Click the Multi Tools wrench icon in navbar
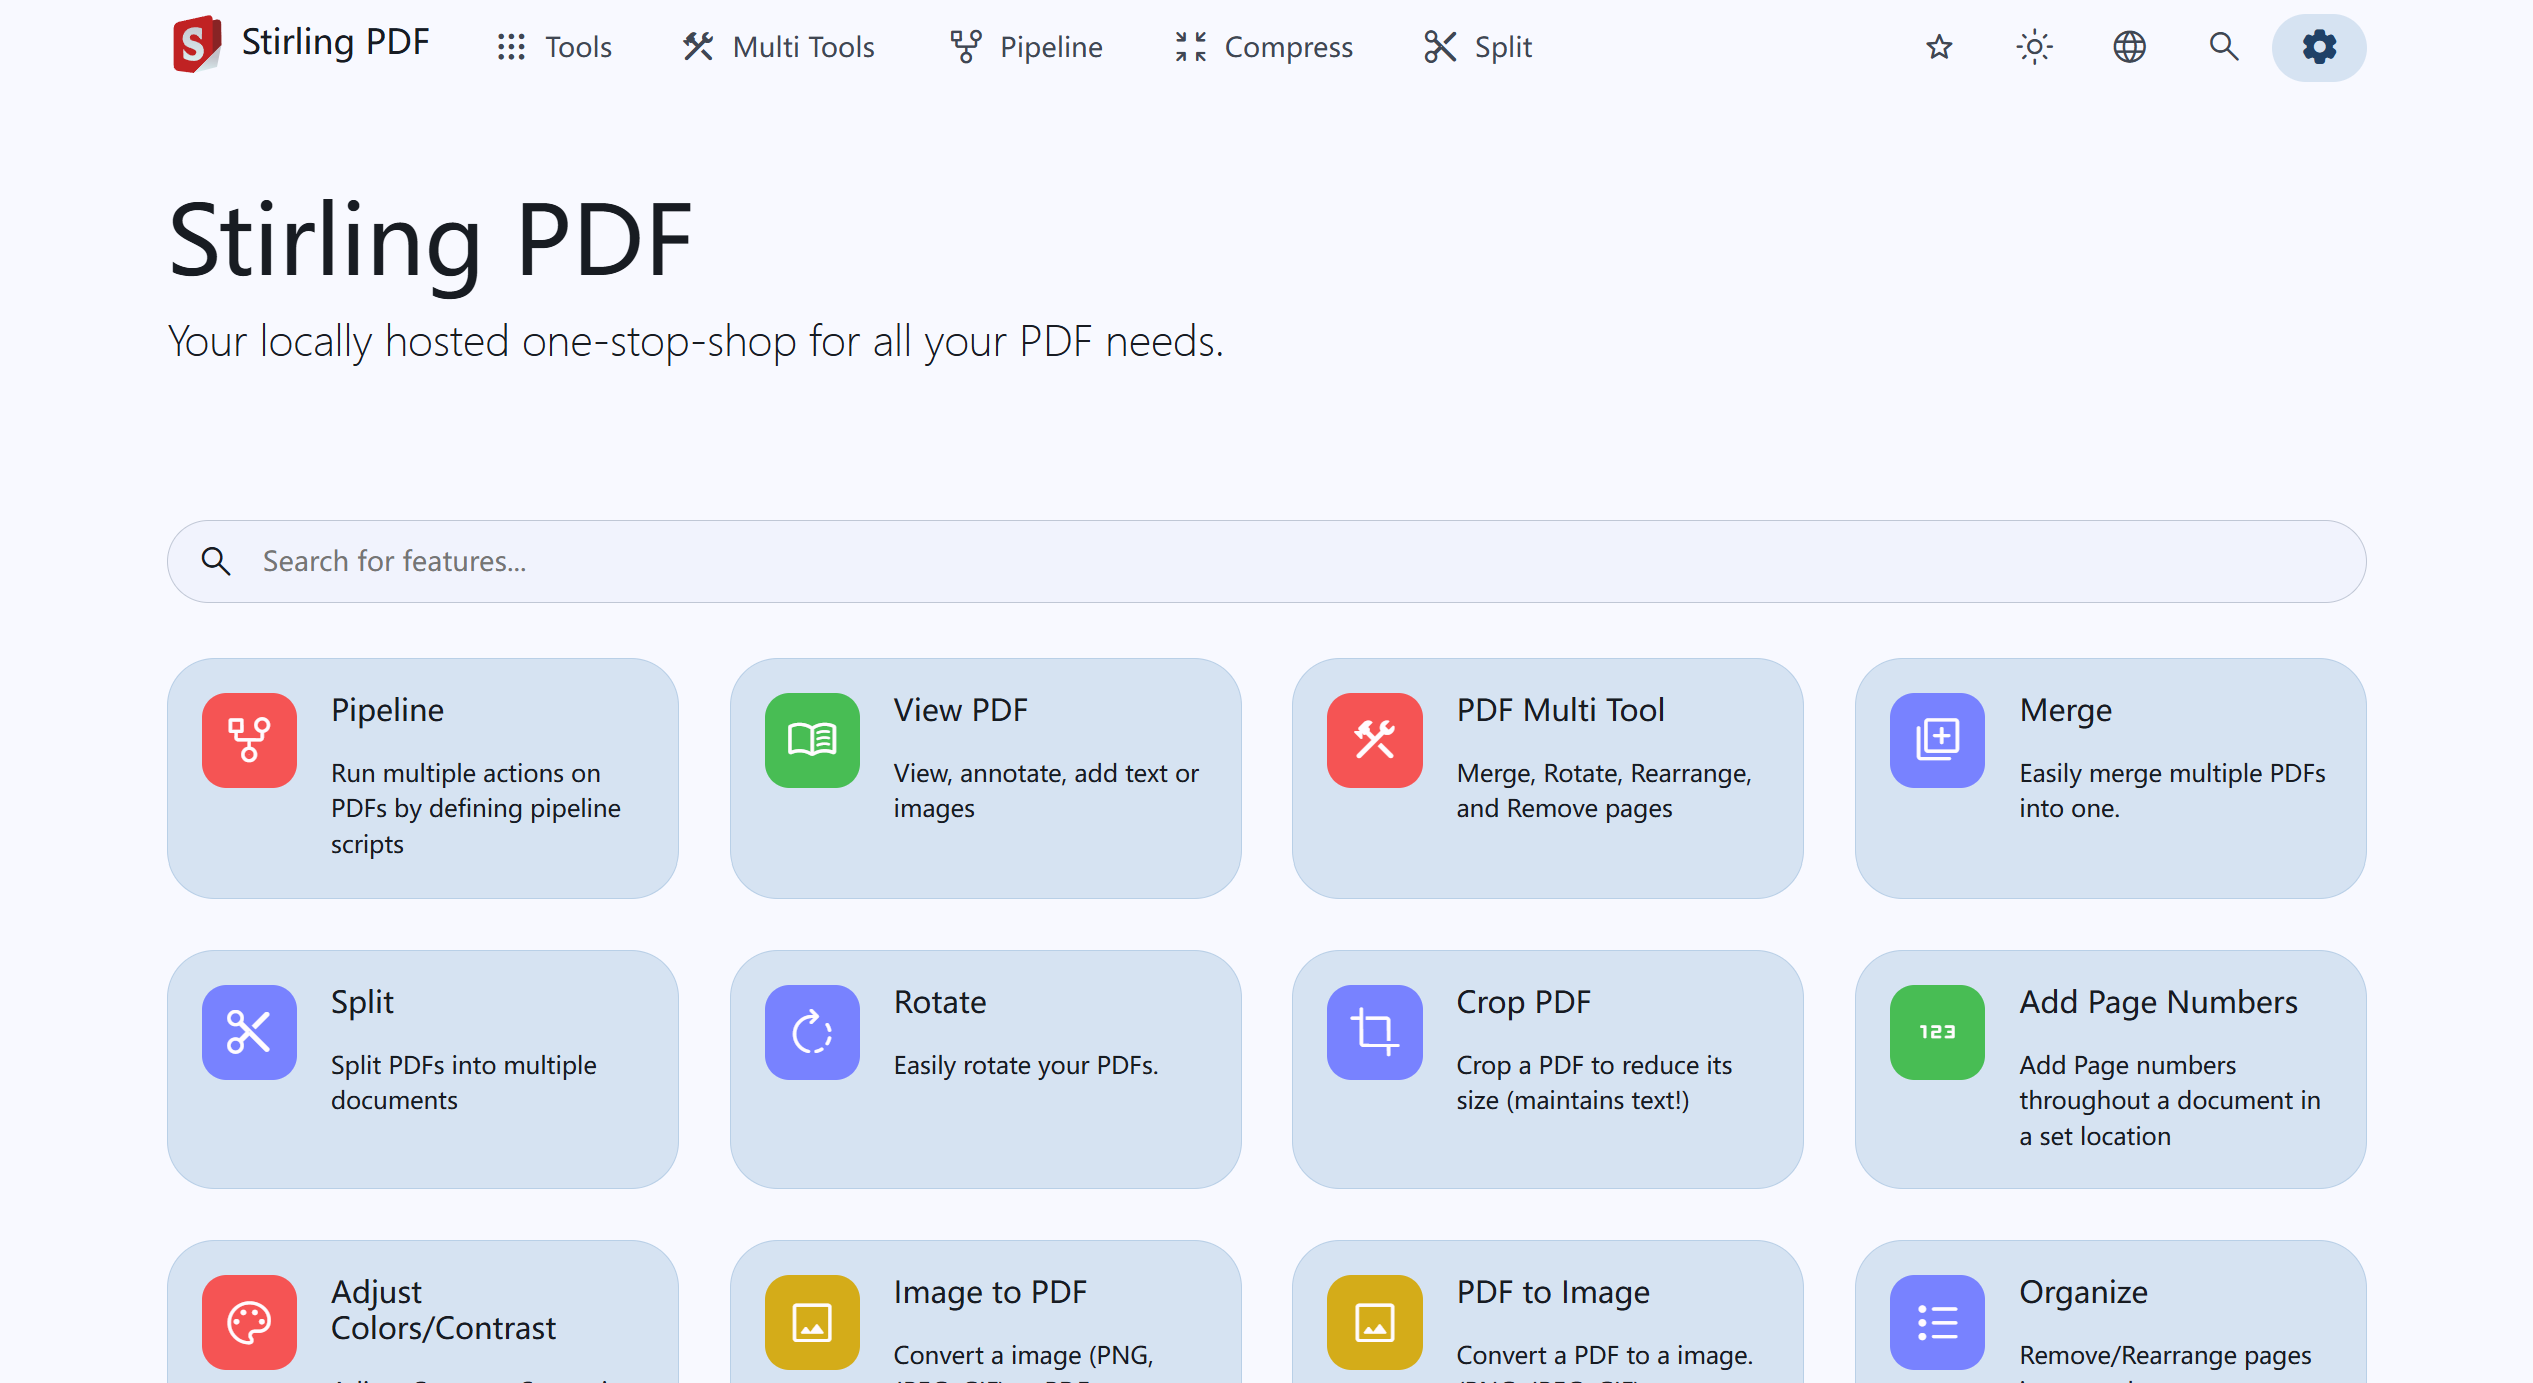Viewport: 2533px width, 1383px height. 698,47
